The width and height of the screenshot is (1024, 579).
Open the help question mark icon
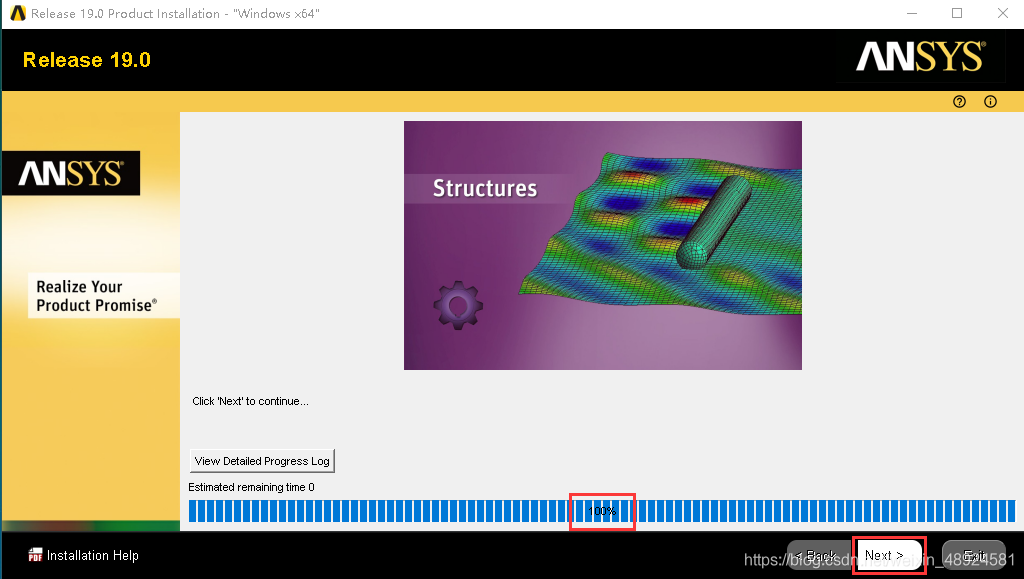click(959, 101)
